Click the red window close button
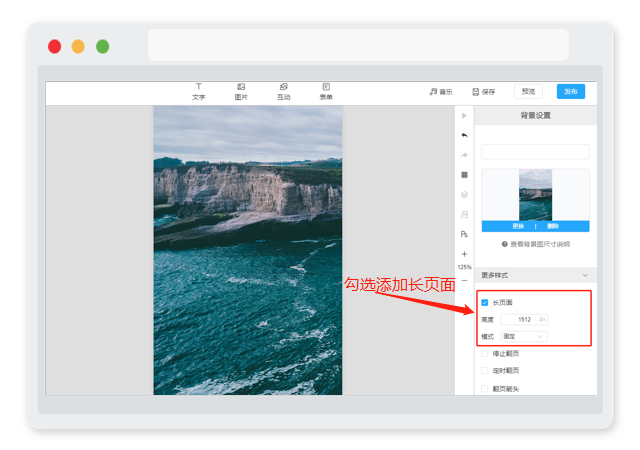Screen dimensions: 640x450 point(55,47)
